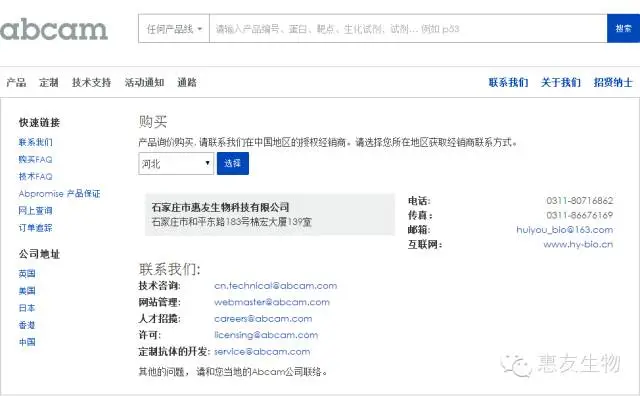Click the 联系我们: section heading
Image resolution: width=640 pixels, height=396 pixels.
click(x=170, y=269)
